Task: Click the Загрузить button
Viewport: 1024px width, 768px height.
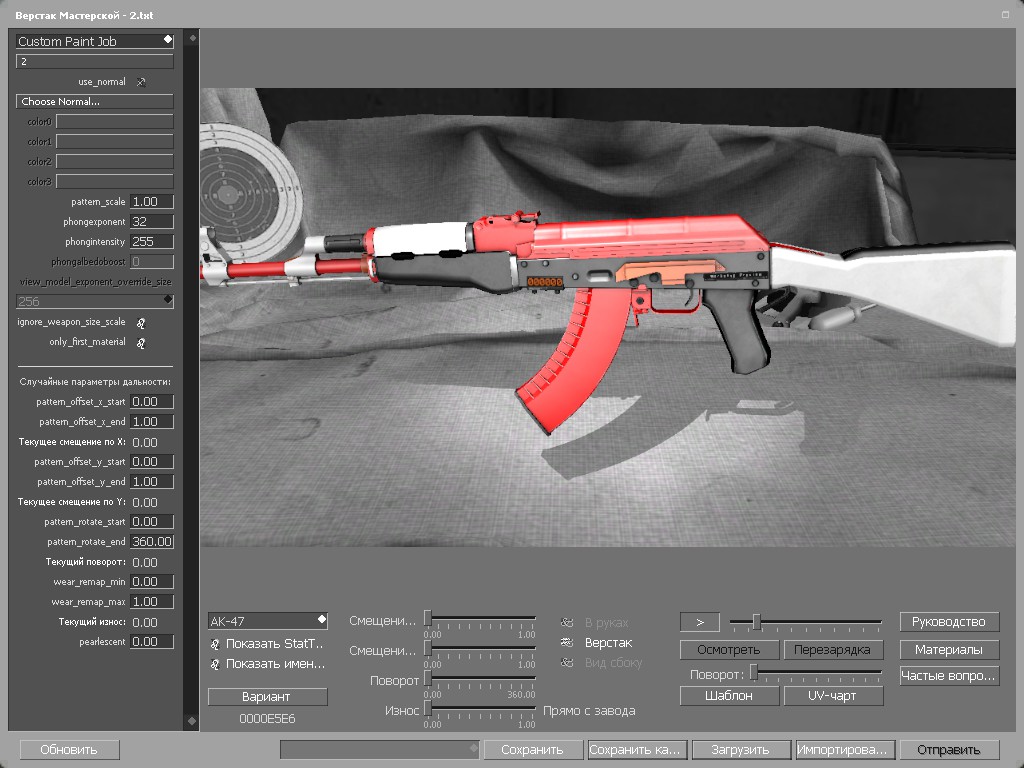Action: (x=741, y=750)
